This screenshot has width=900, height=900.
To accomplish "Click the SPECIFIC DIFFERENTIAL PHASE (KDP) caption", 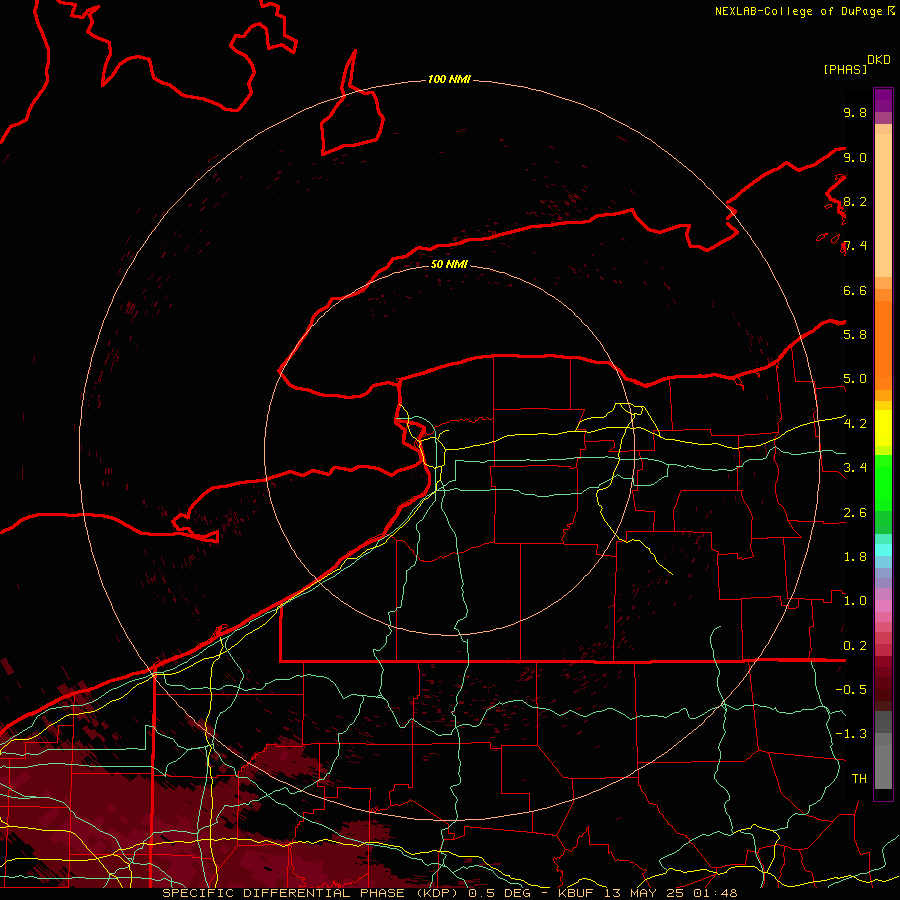I will tap(311, 893).
